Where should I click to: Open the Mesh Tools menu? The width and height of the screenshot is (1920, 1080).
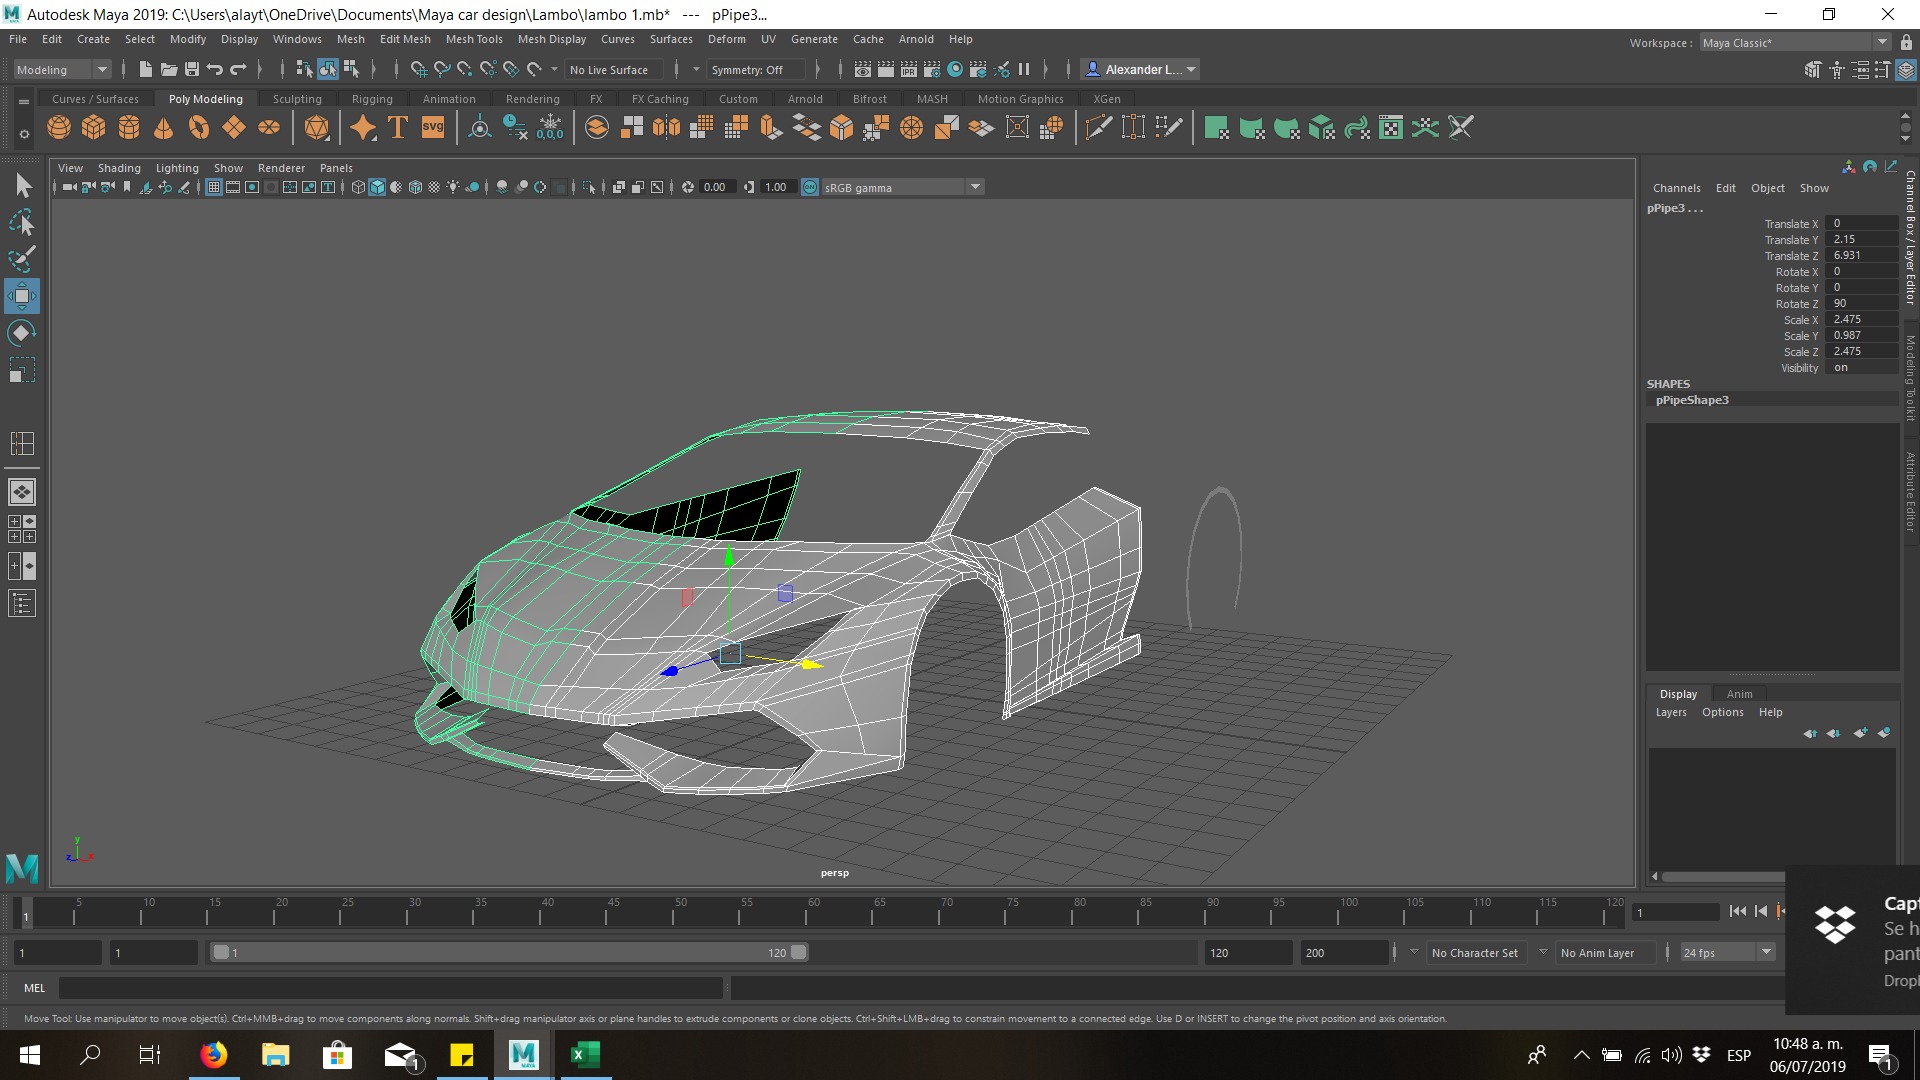point(474,39)
